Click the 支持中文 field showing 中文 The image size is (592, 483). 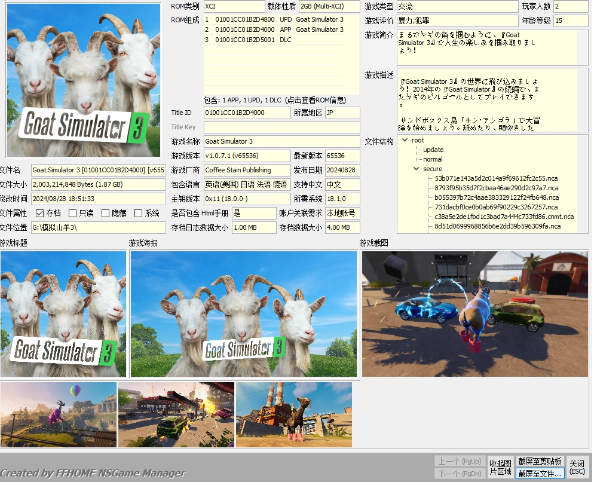343,184
